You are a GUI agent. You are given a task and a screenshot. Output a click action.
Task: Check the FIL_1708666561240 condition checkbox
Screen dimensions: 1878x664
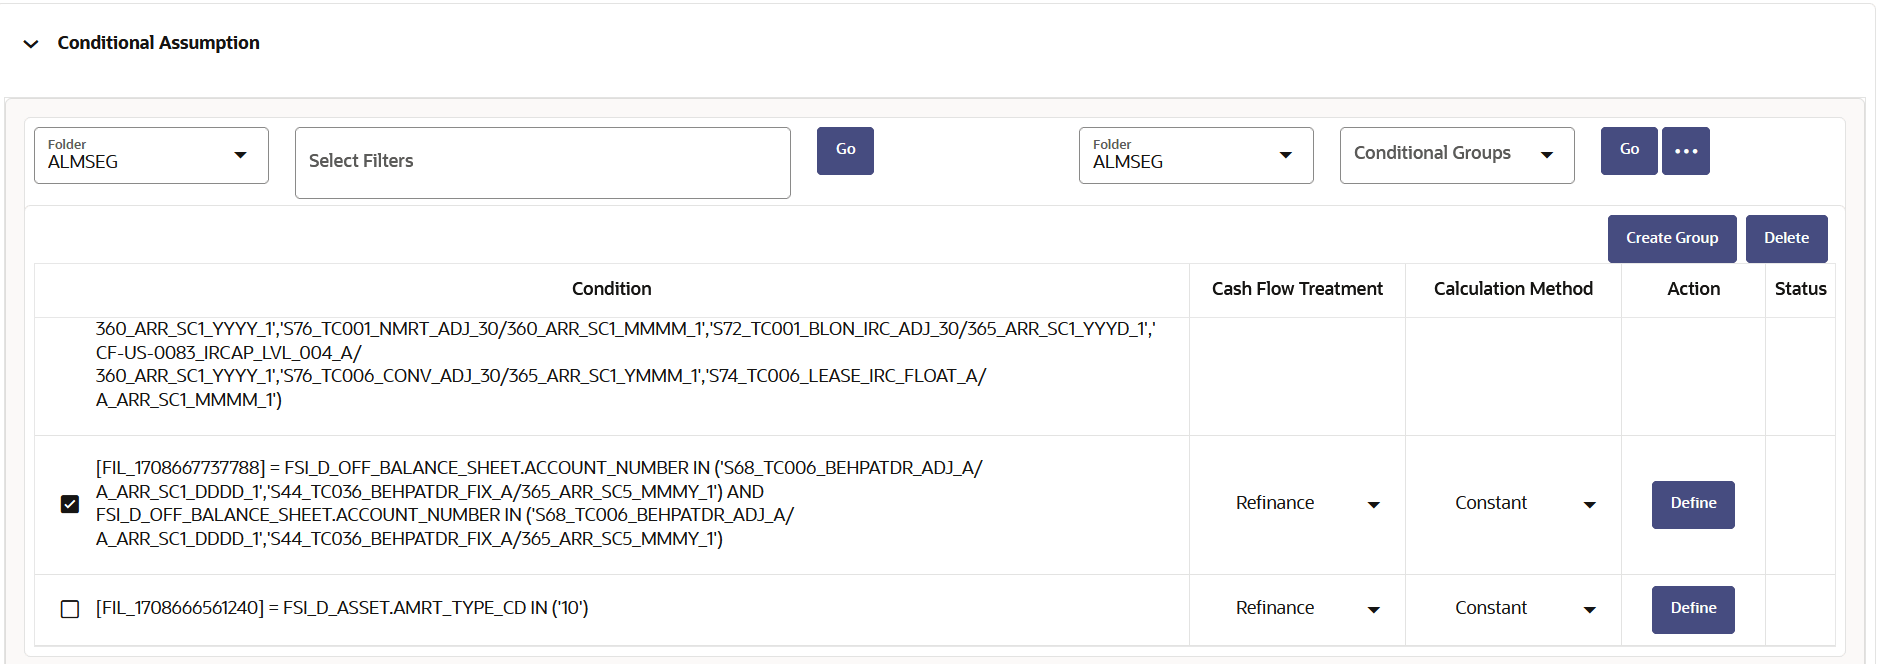(x=69, y=609)
